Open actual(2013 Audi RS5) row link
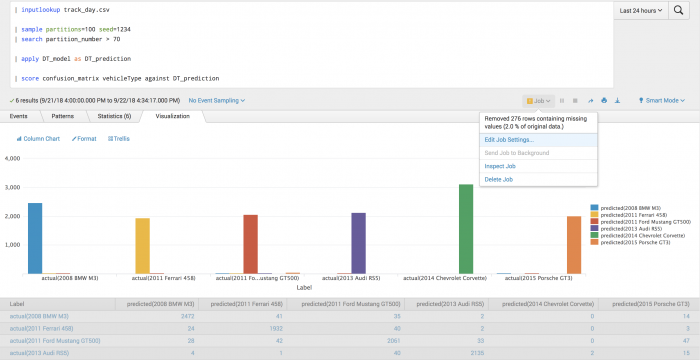Viewport: 700px width, 360px height. (39, 354)
